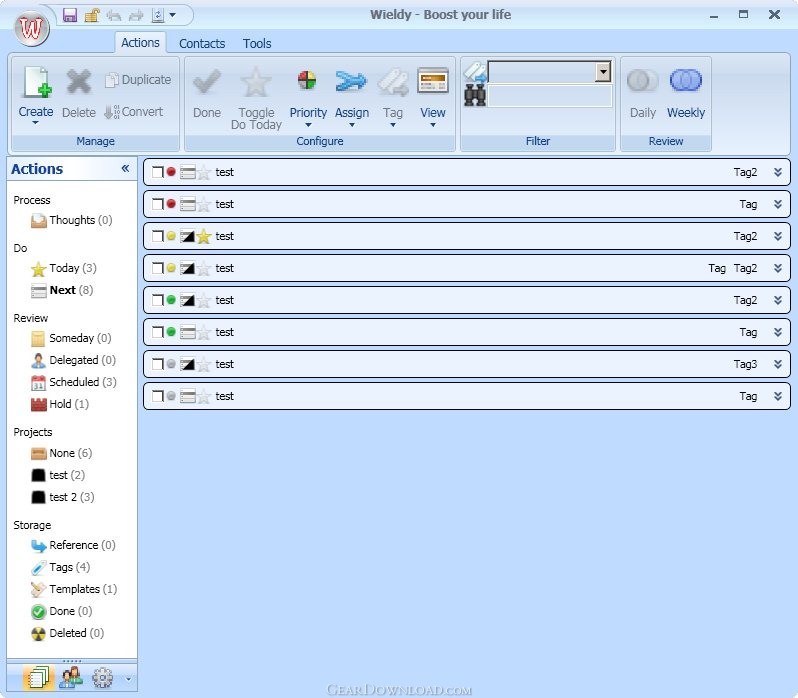Screen dimensions: 798x698
Task: Click the tag filter icon
Action: coord(475,72)
